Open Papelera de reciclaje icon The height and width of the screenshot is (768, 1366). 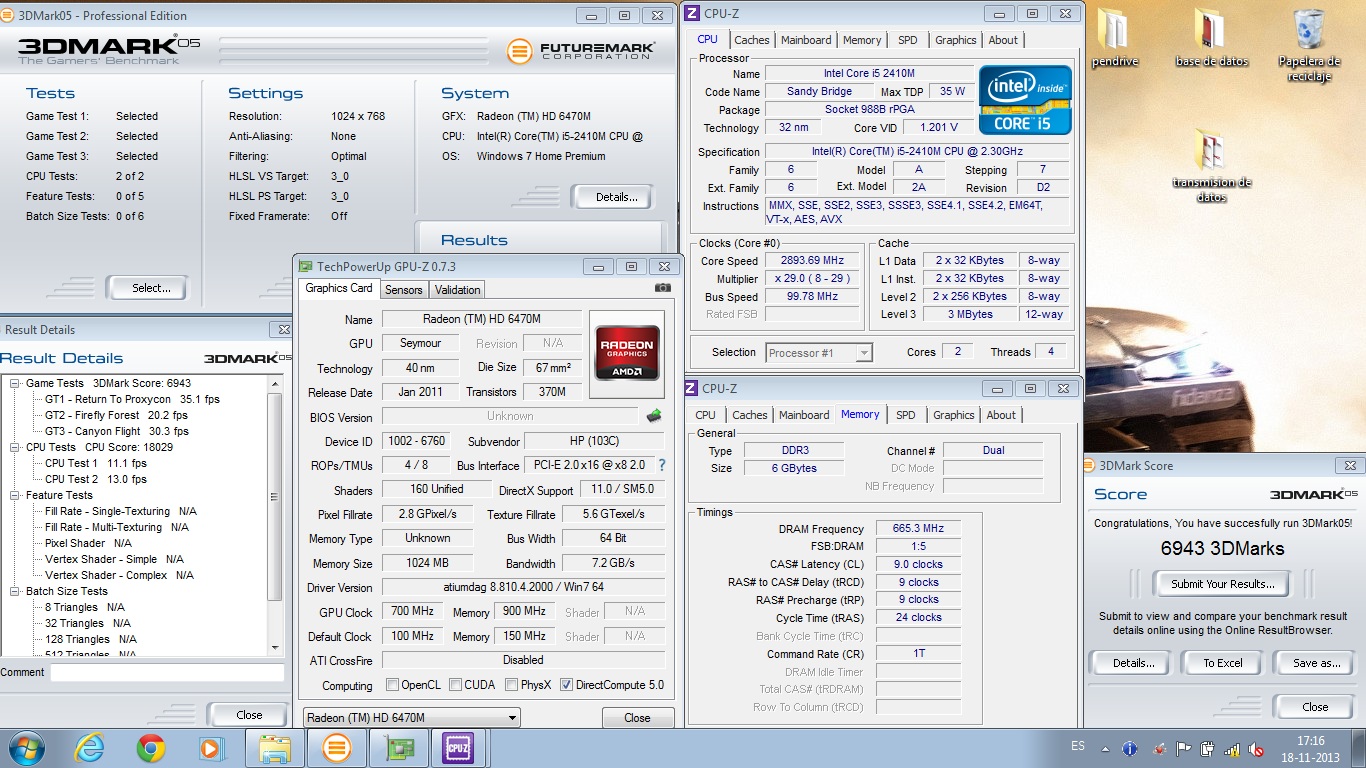1309,45
